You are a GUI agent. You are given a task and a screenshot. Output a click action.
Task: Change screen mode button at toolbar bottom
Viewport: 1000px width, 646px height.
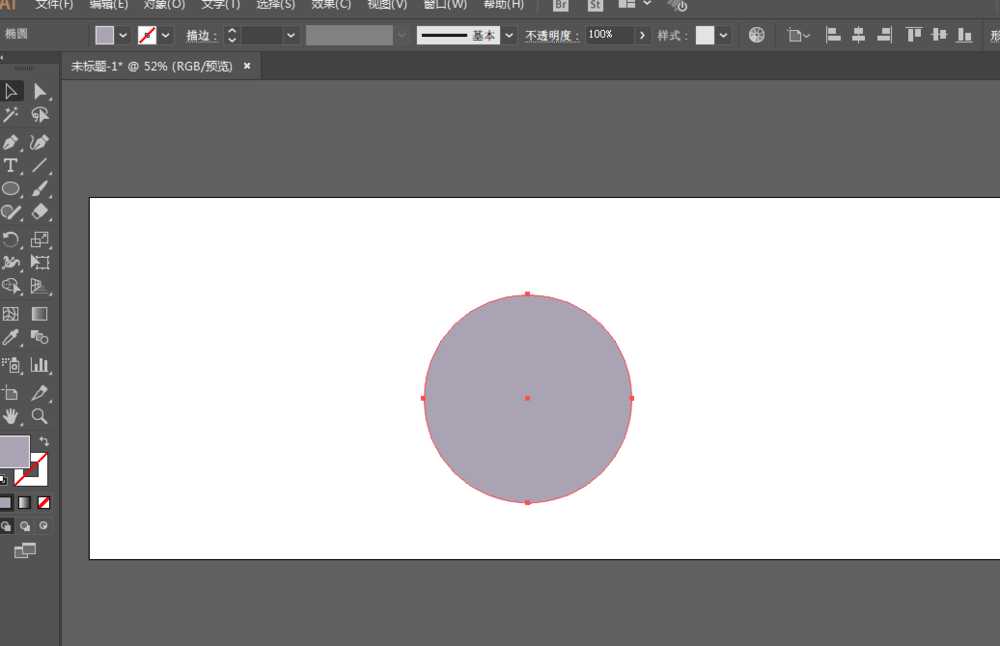tap(25, 550)
